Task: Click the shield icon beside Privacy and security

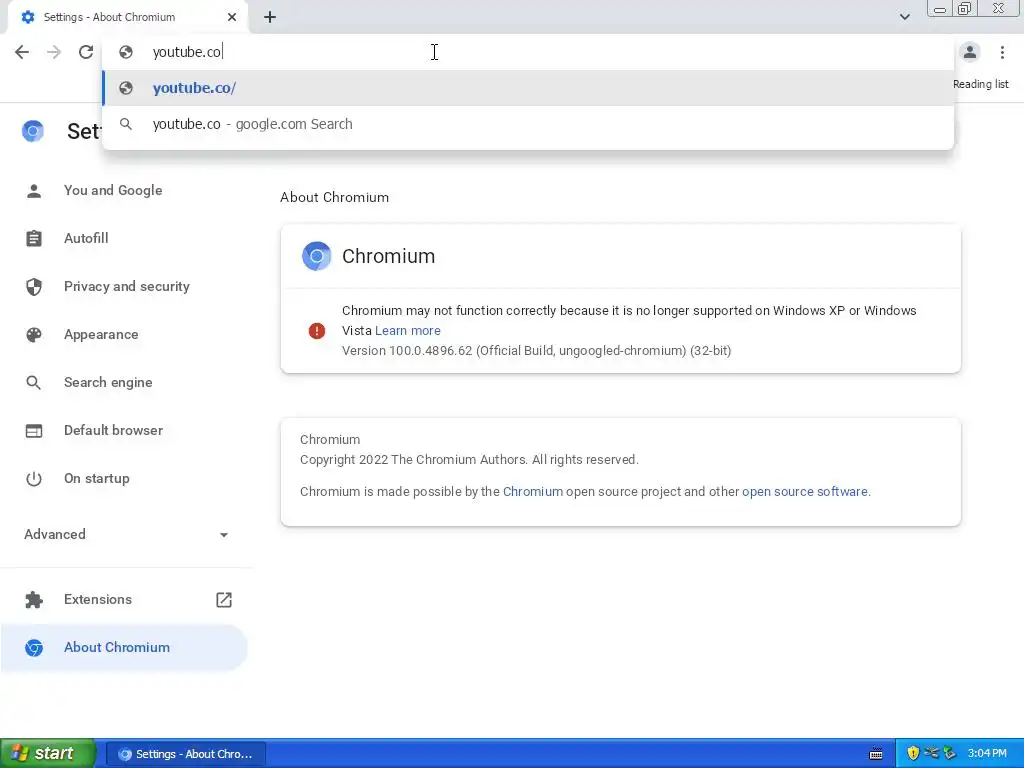Action: [x=34, y=287]
